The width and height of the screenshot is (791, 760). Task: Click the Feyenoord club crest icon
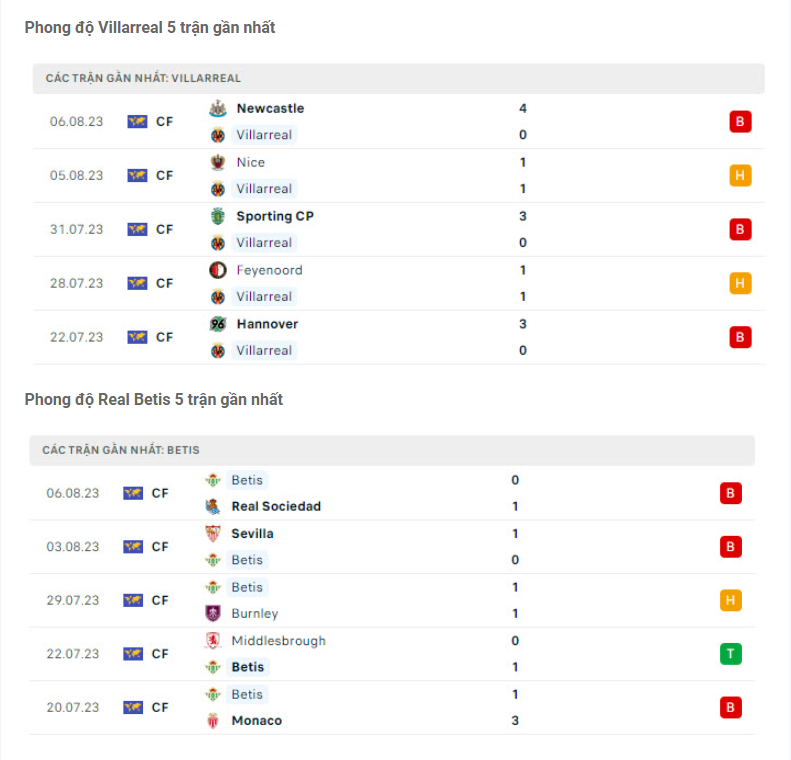(218, 271)
